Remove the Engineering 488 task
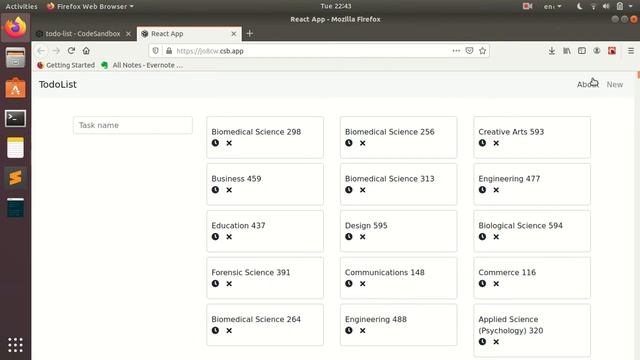640x360 pixels. (362, 331)
